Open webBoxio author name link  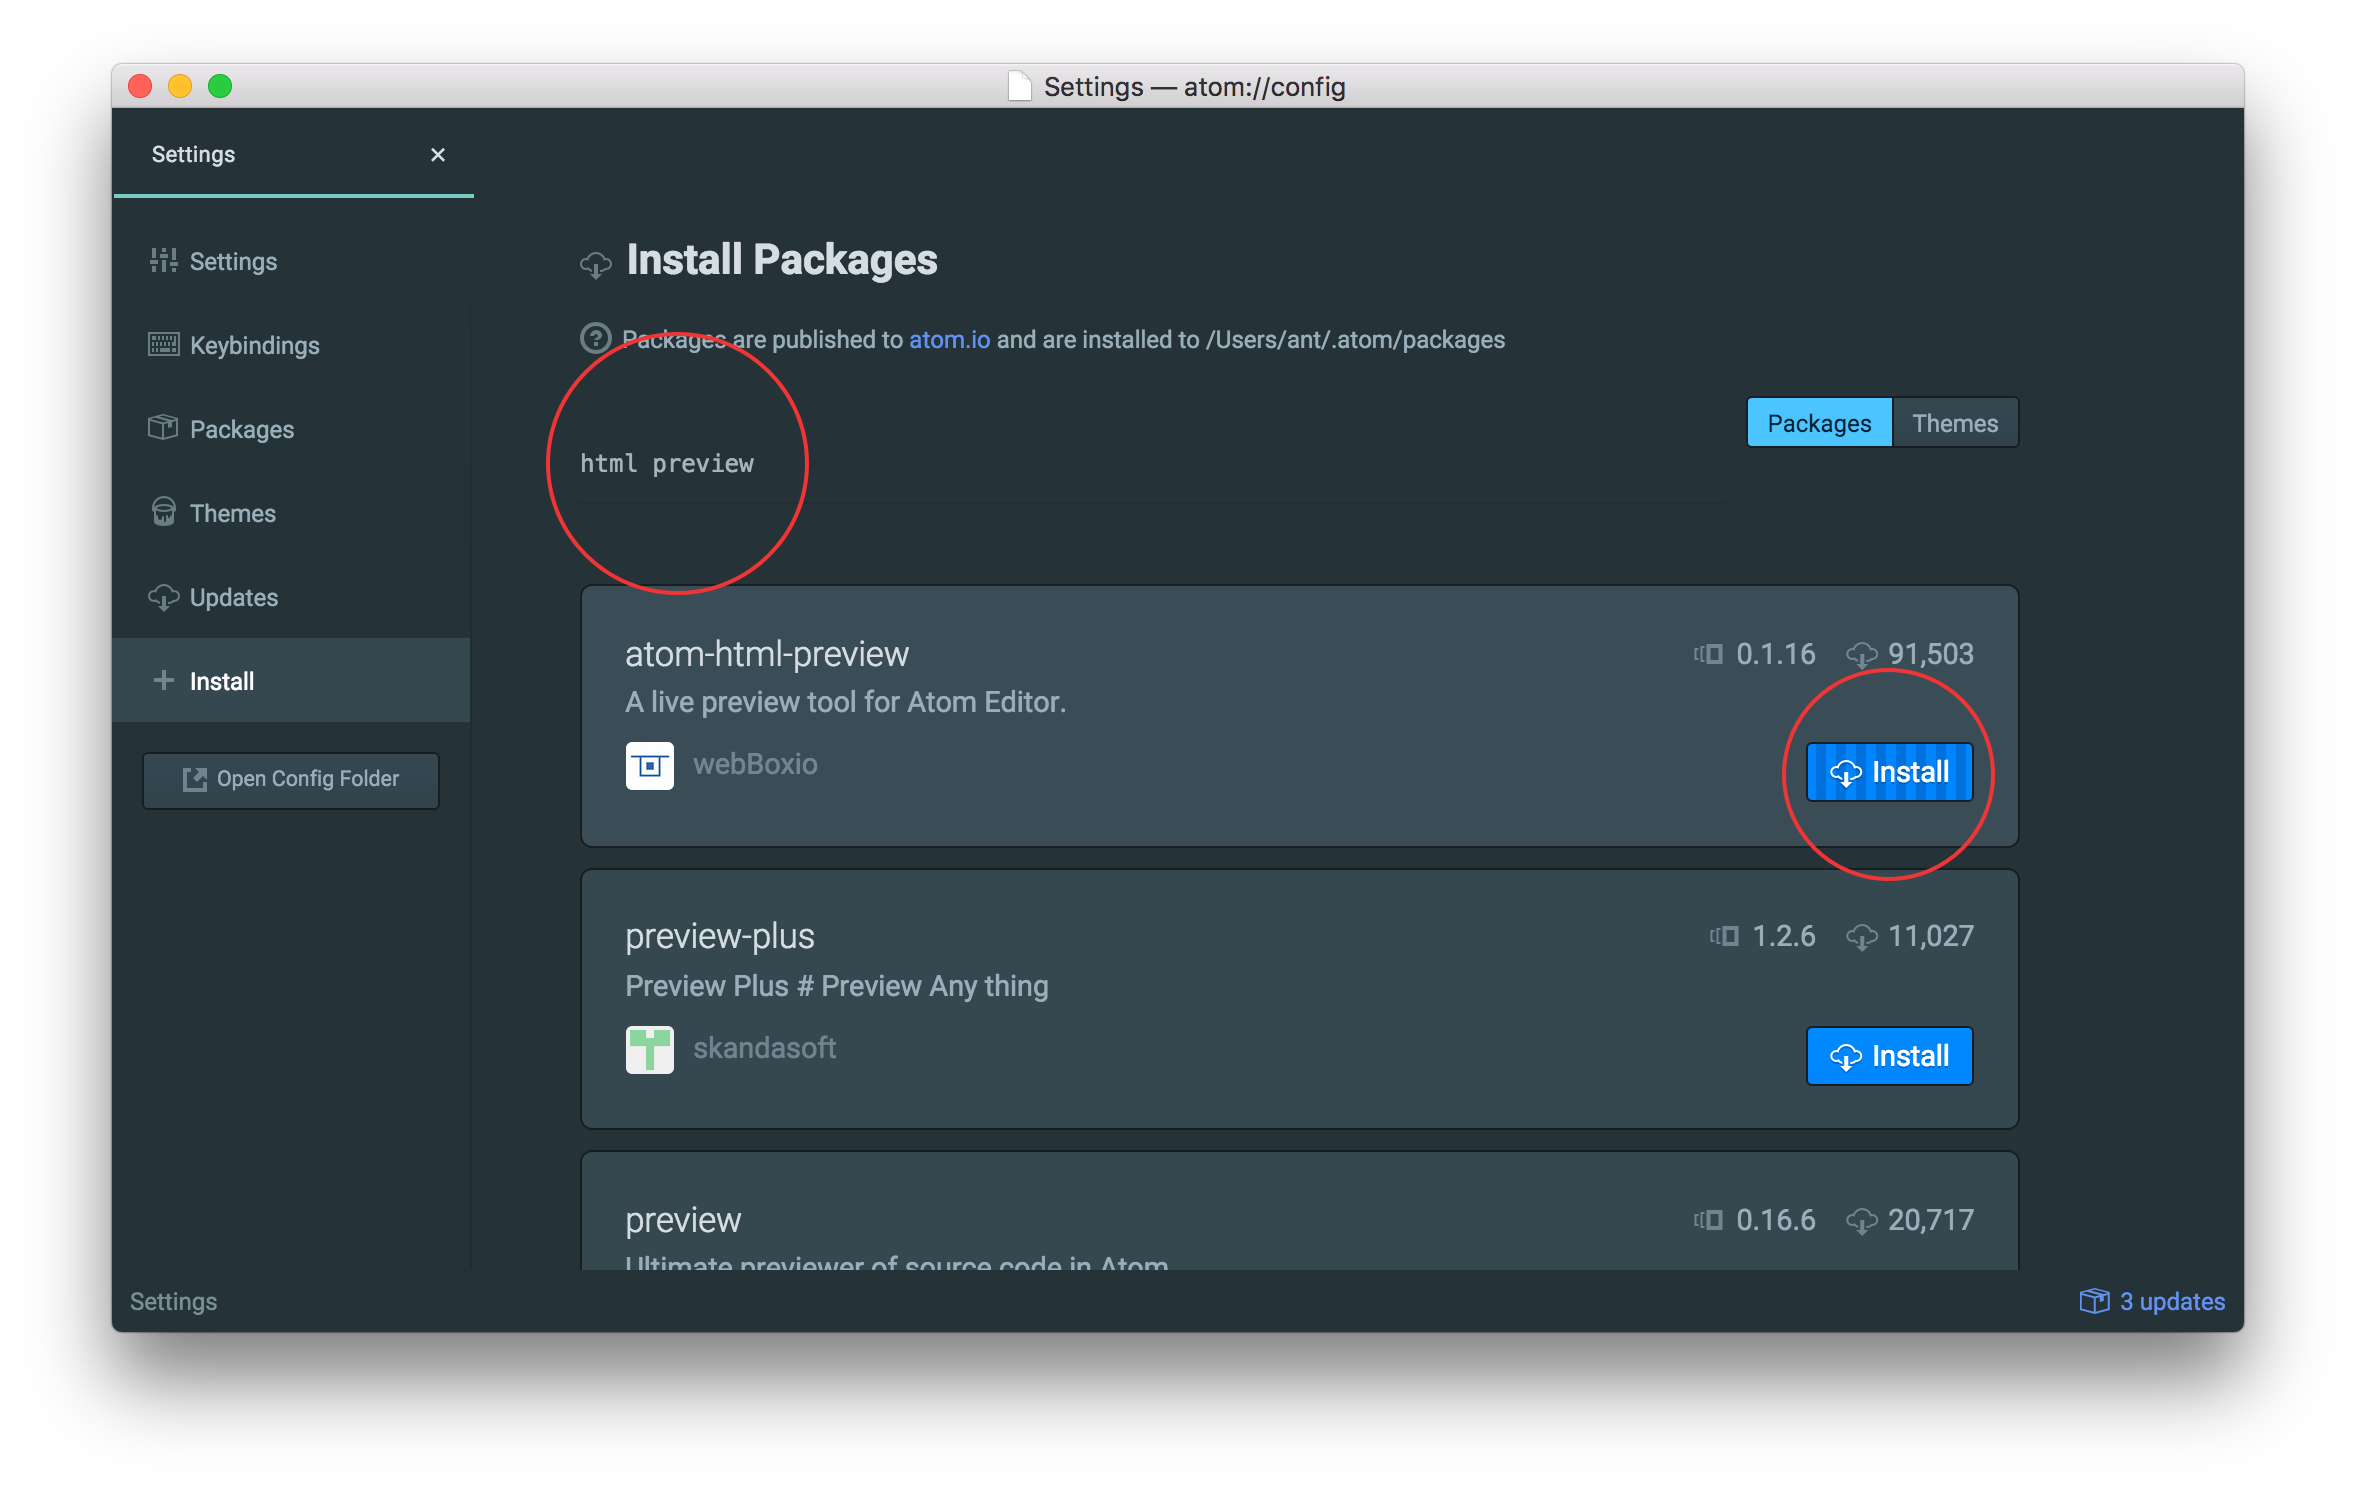[x=755, y=765]
